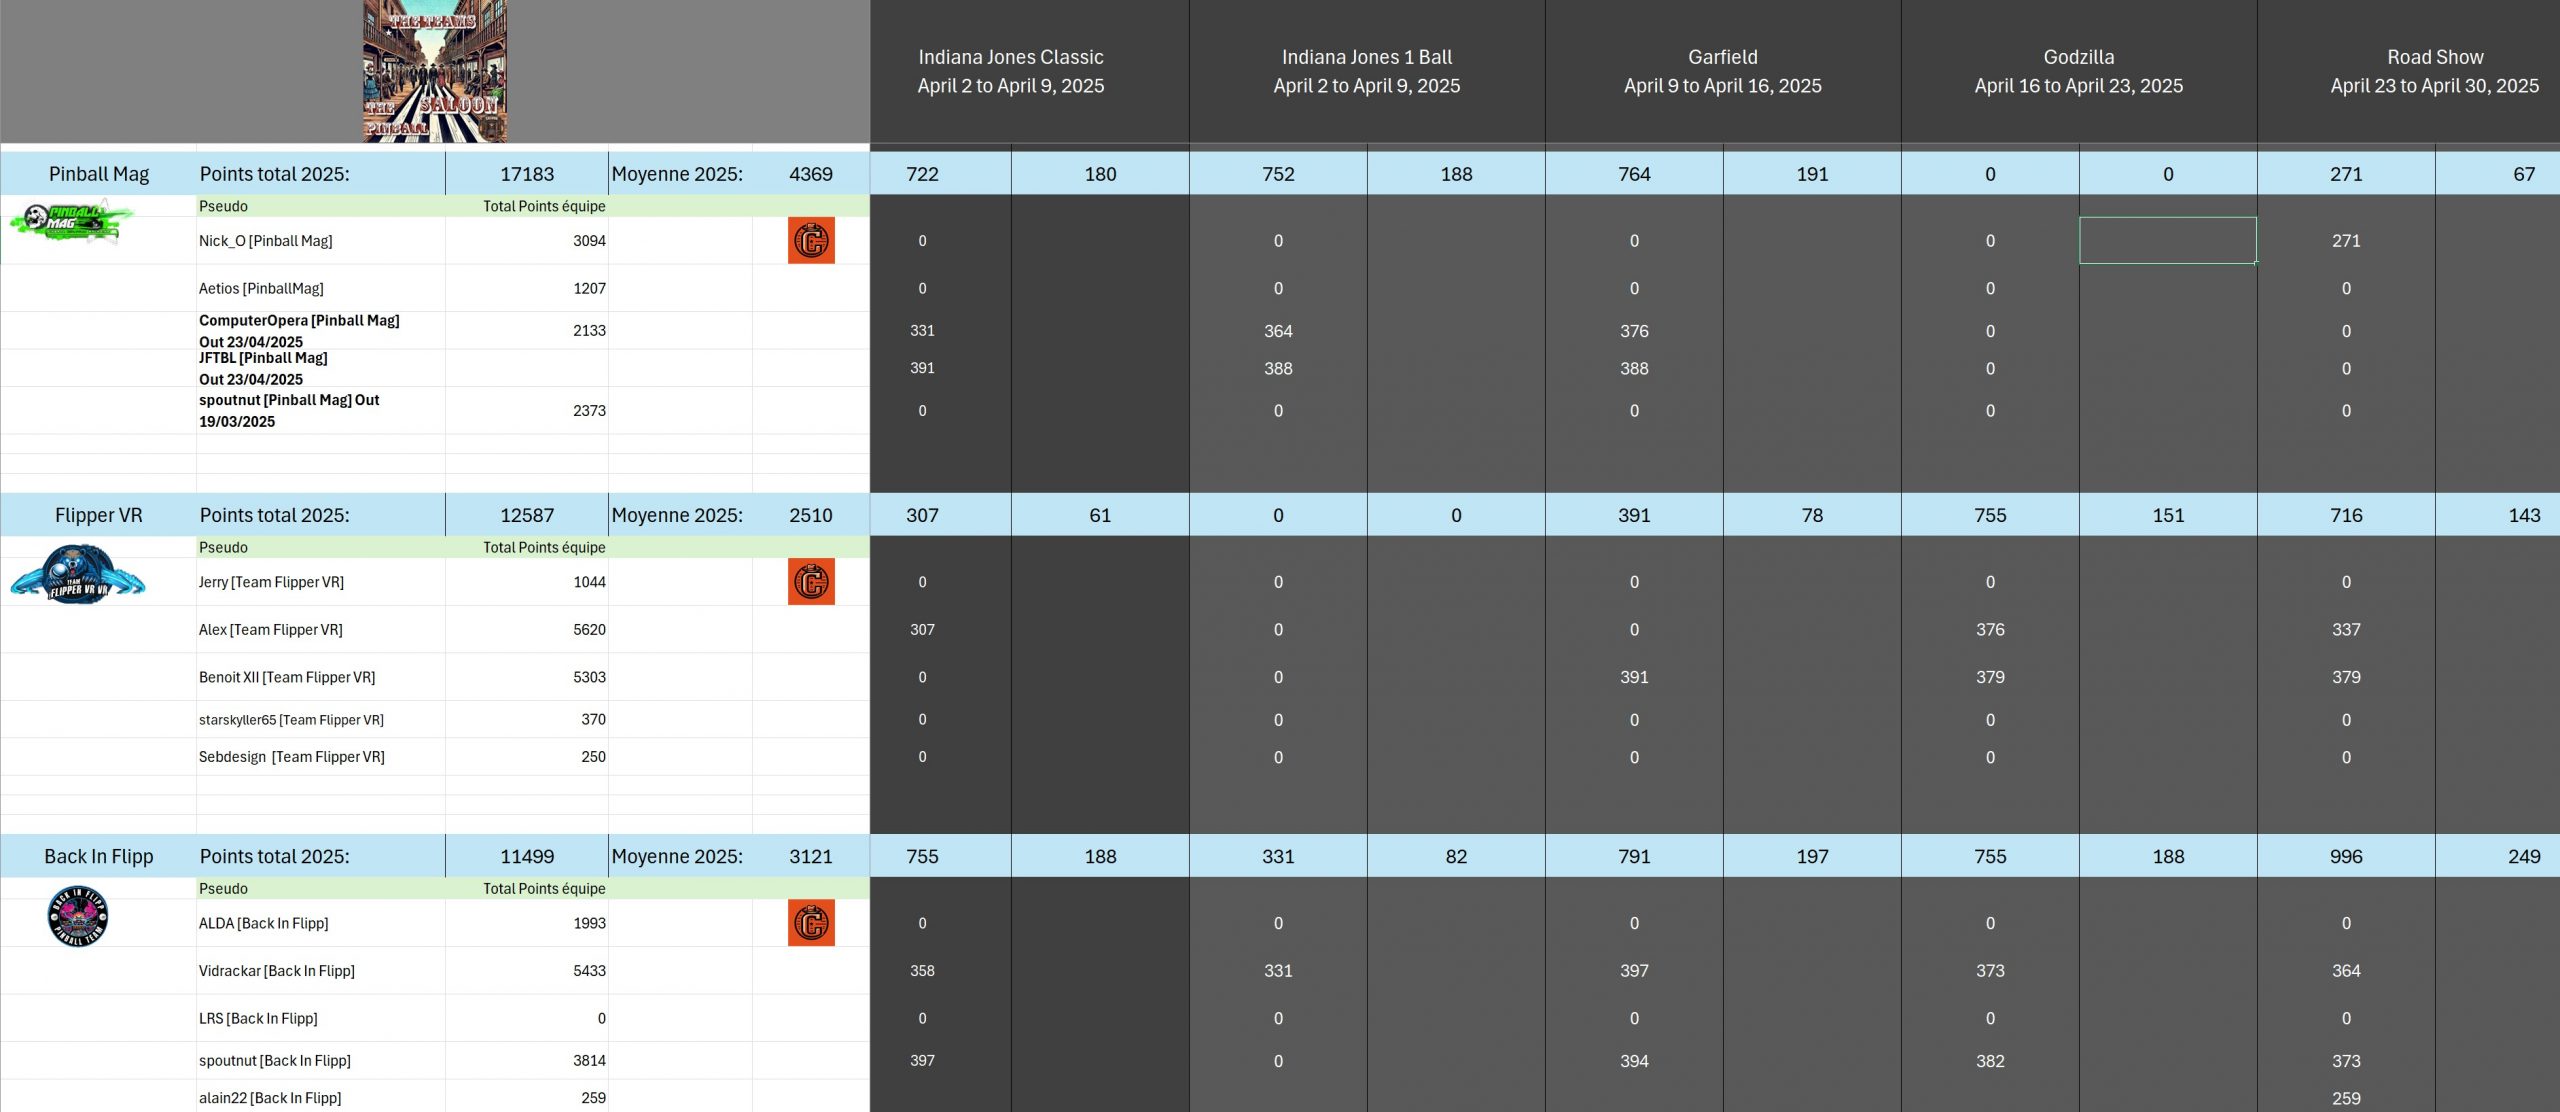Select Indiana Jones Classic header cell
2560x1112 pixels.
(x=1010, y=71)
